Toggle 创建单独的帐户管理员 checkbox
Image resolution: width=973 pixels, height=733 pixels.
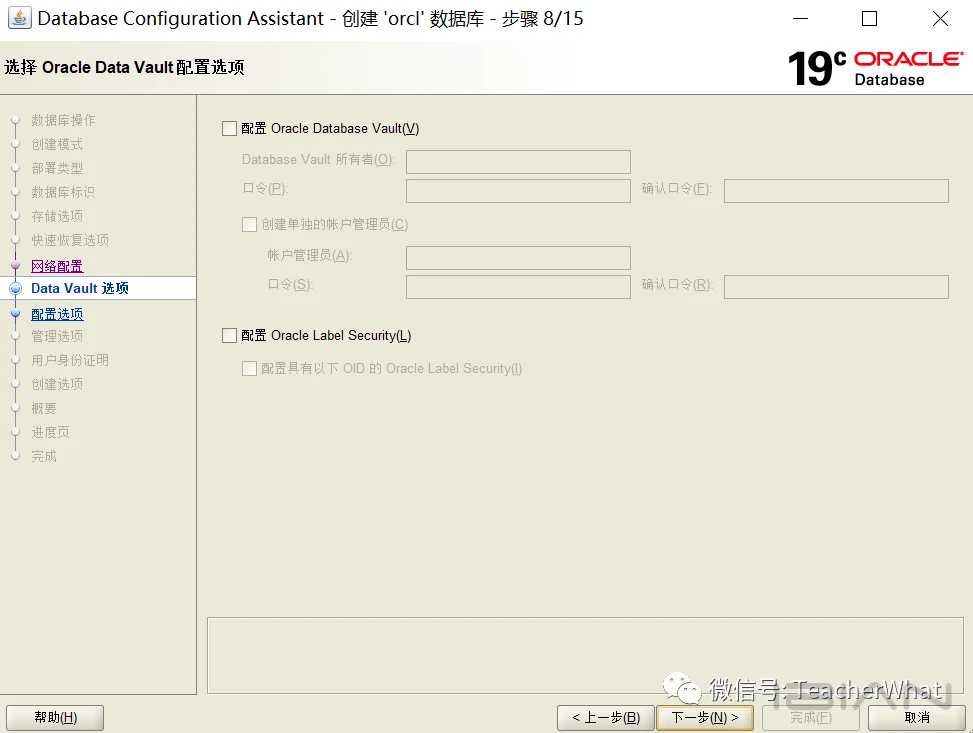[x=249, y=225]
